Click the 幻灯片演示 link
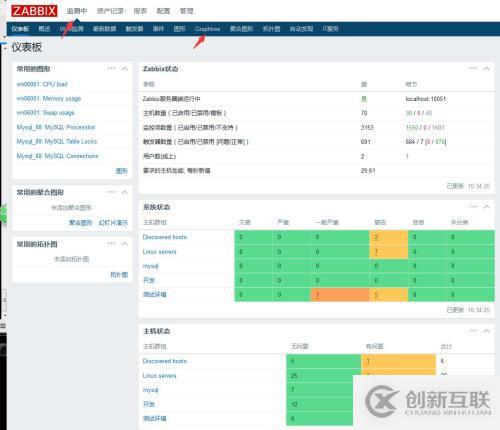The height and width of the screenshot is (430, 500). point(113,223)
